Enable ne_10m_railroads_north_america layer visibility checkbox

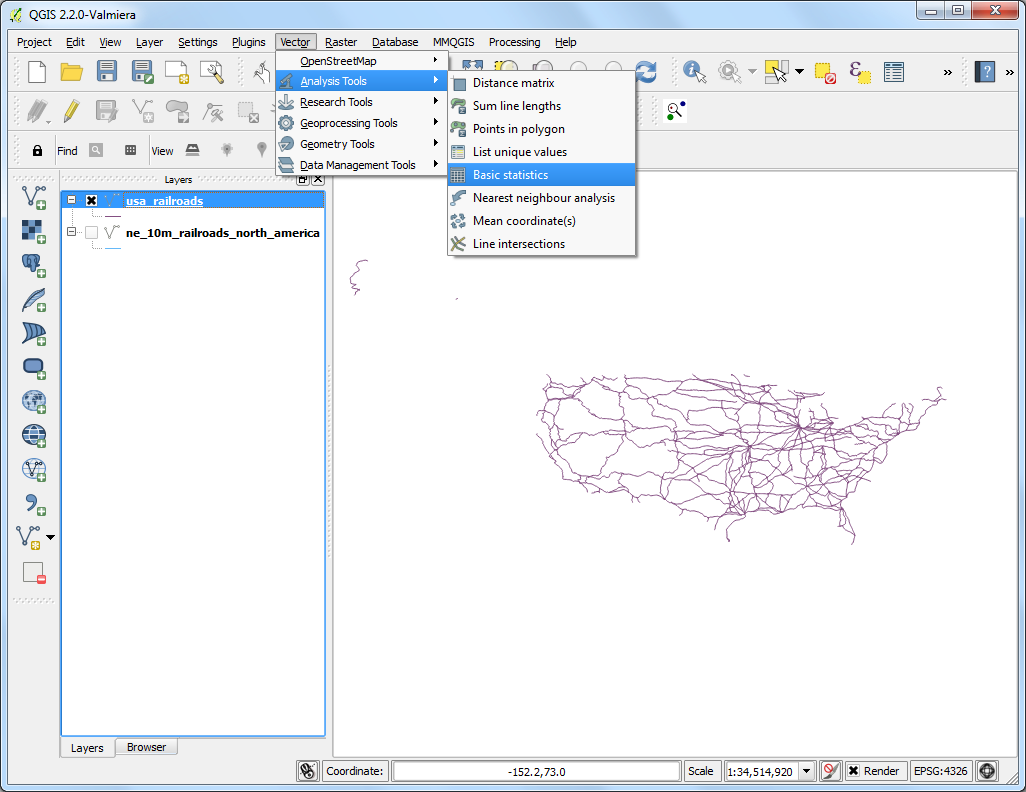pyautogui.click(x=92, y=232)
